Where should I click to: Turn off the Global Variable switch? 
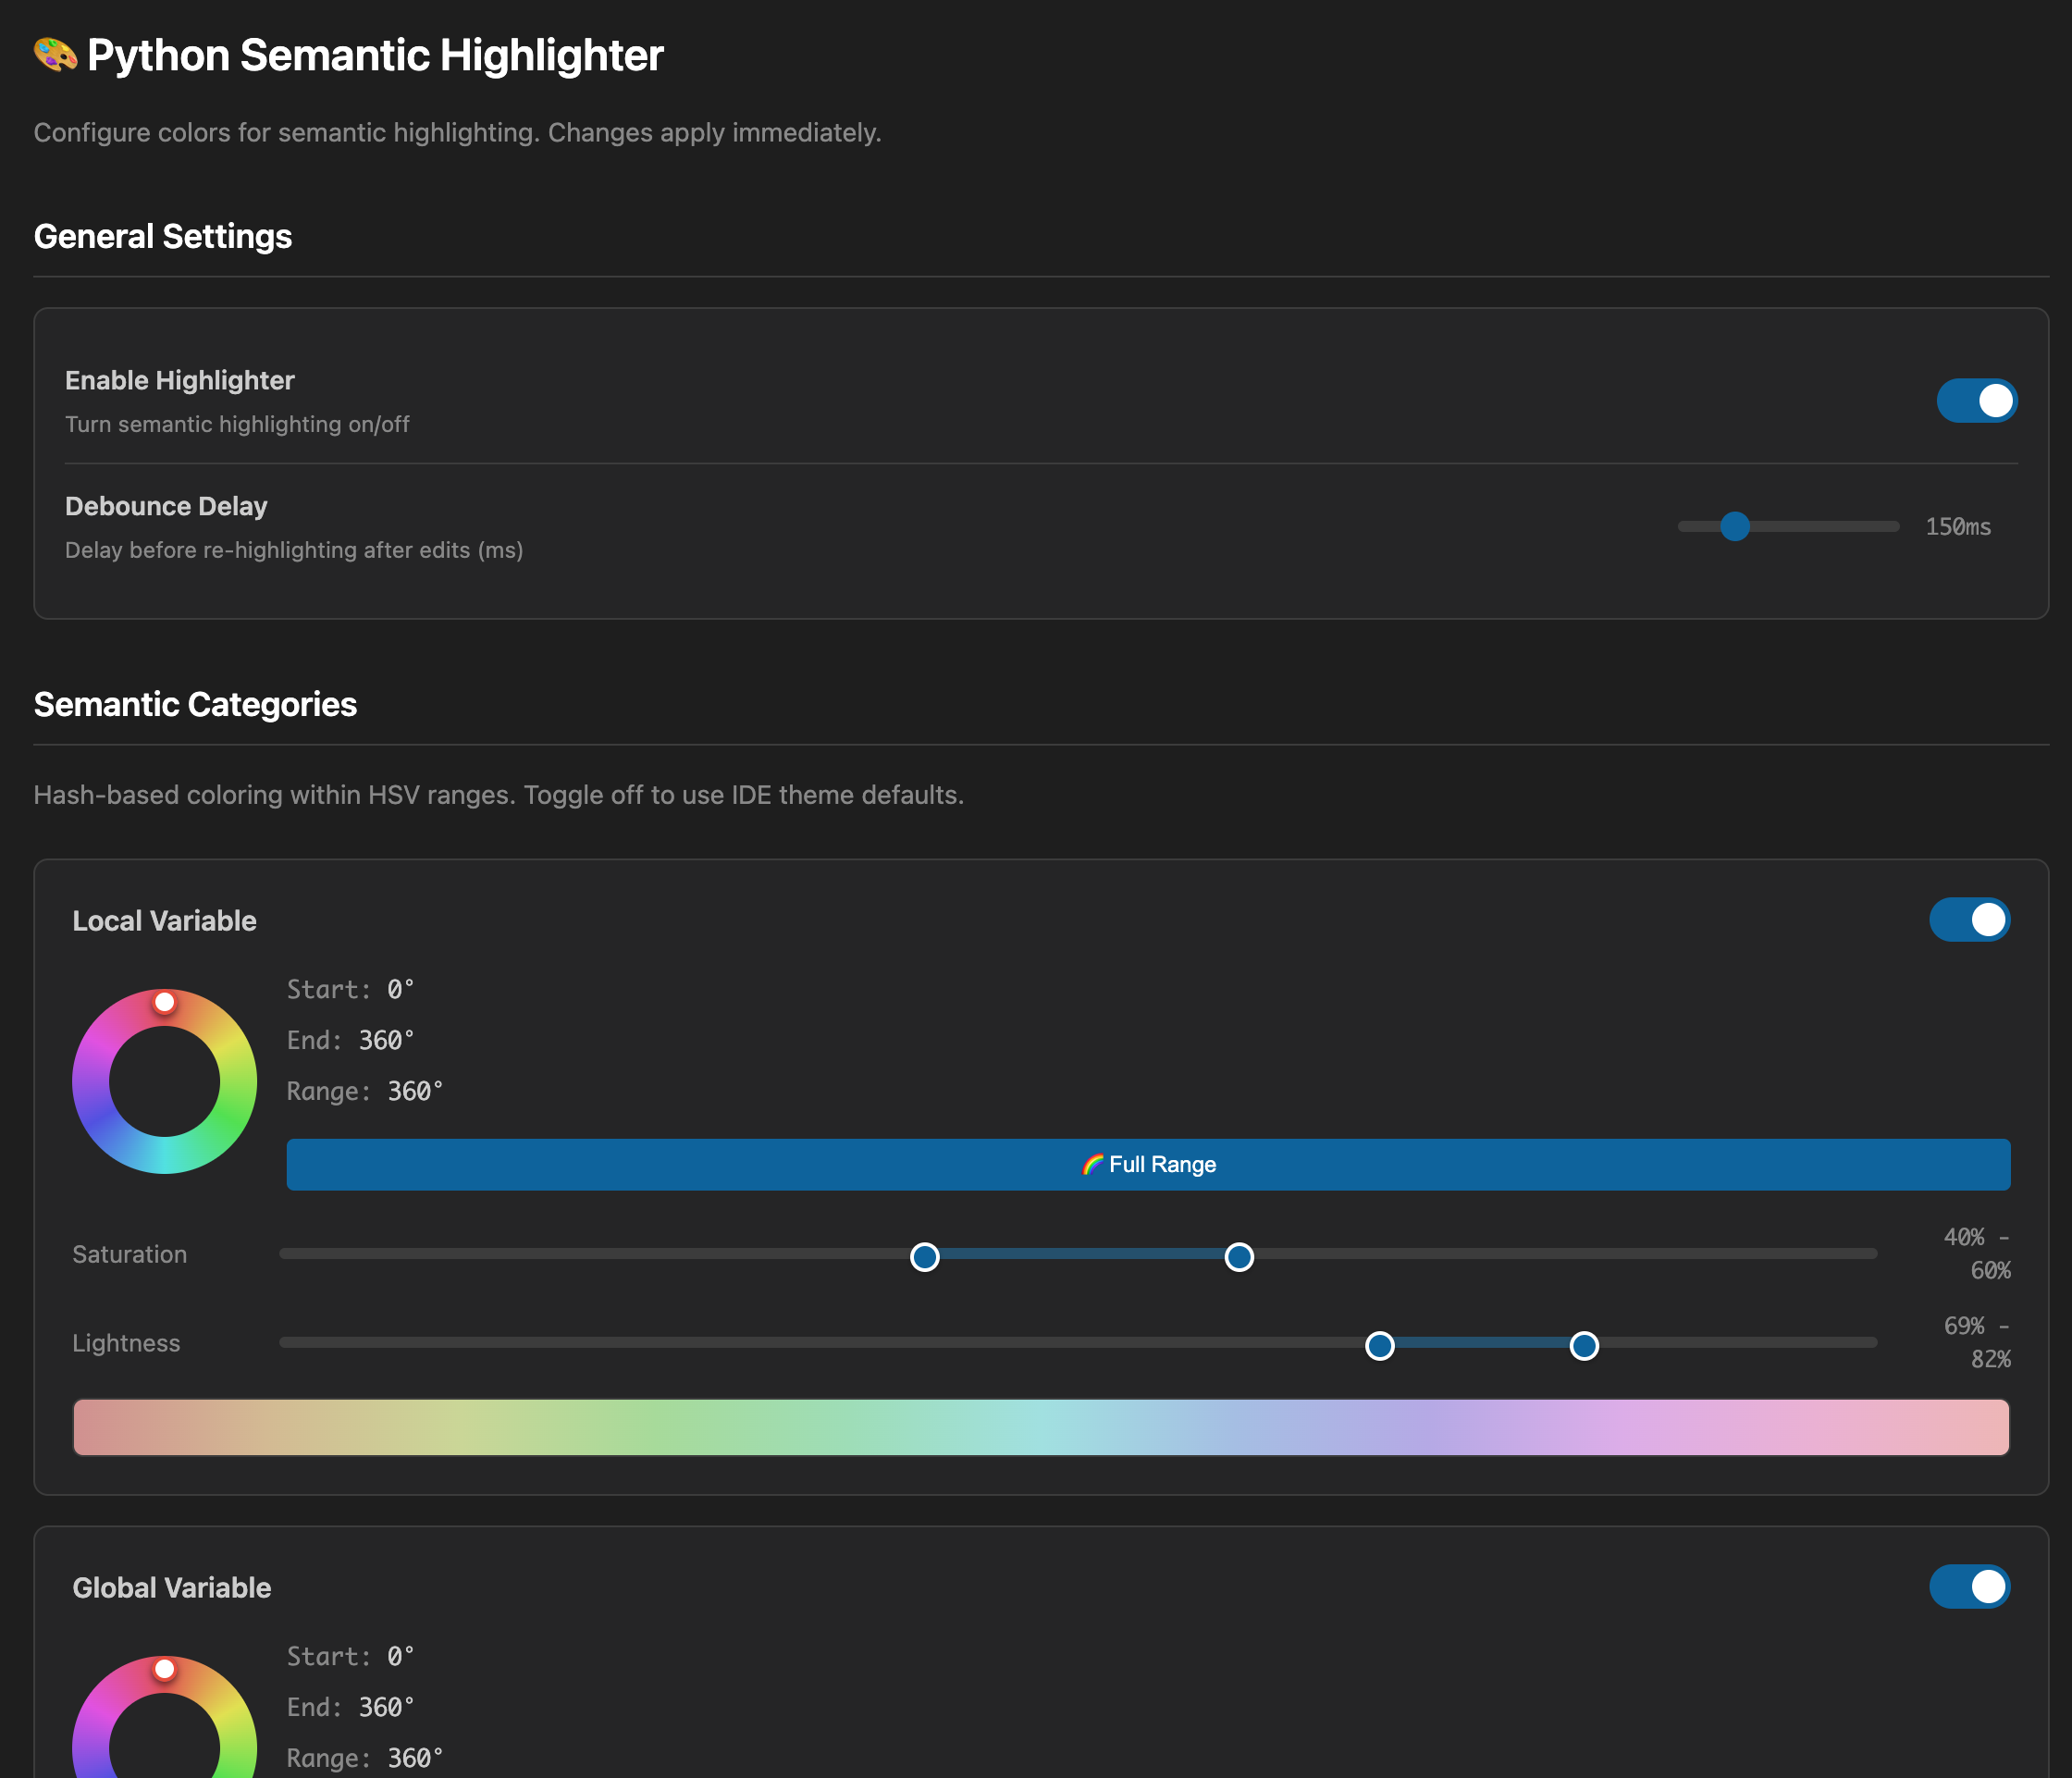[x=1968, y=1587]
